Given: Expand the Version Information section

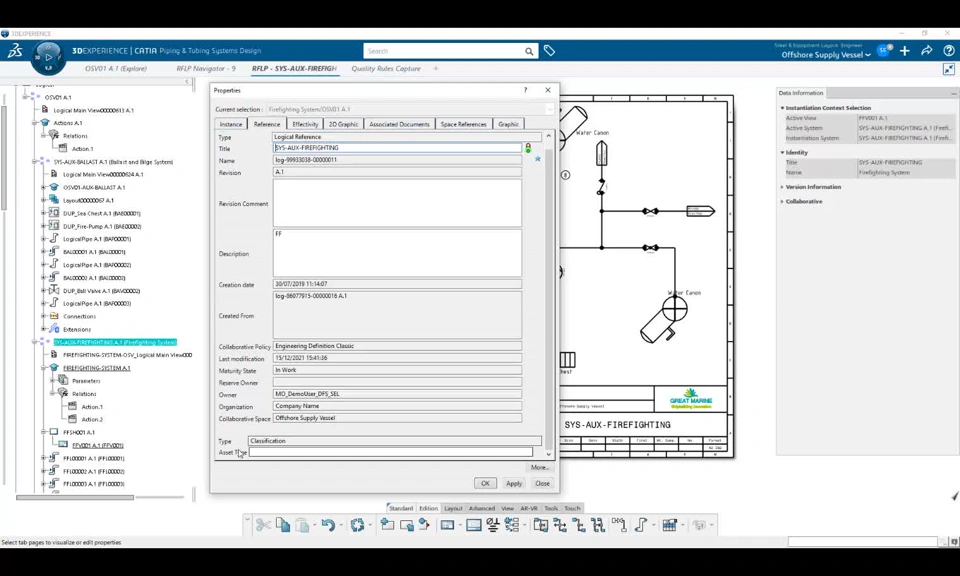Looking at the screenshot, I should click(782, 187).
